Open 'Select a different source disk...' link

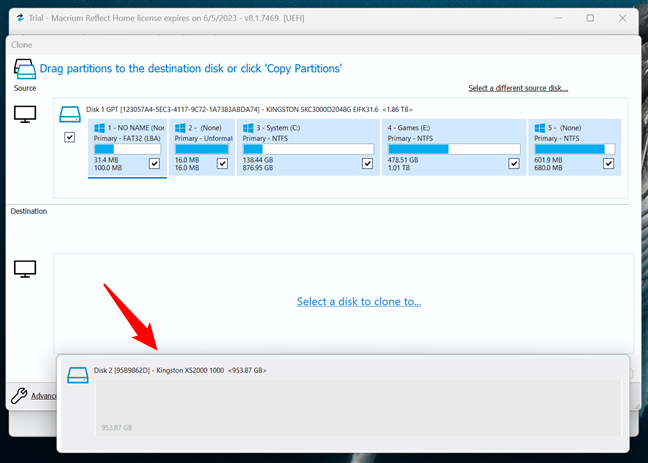point(518,88)
